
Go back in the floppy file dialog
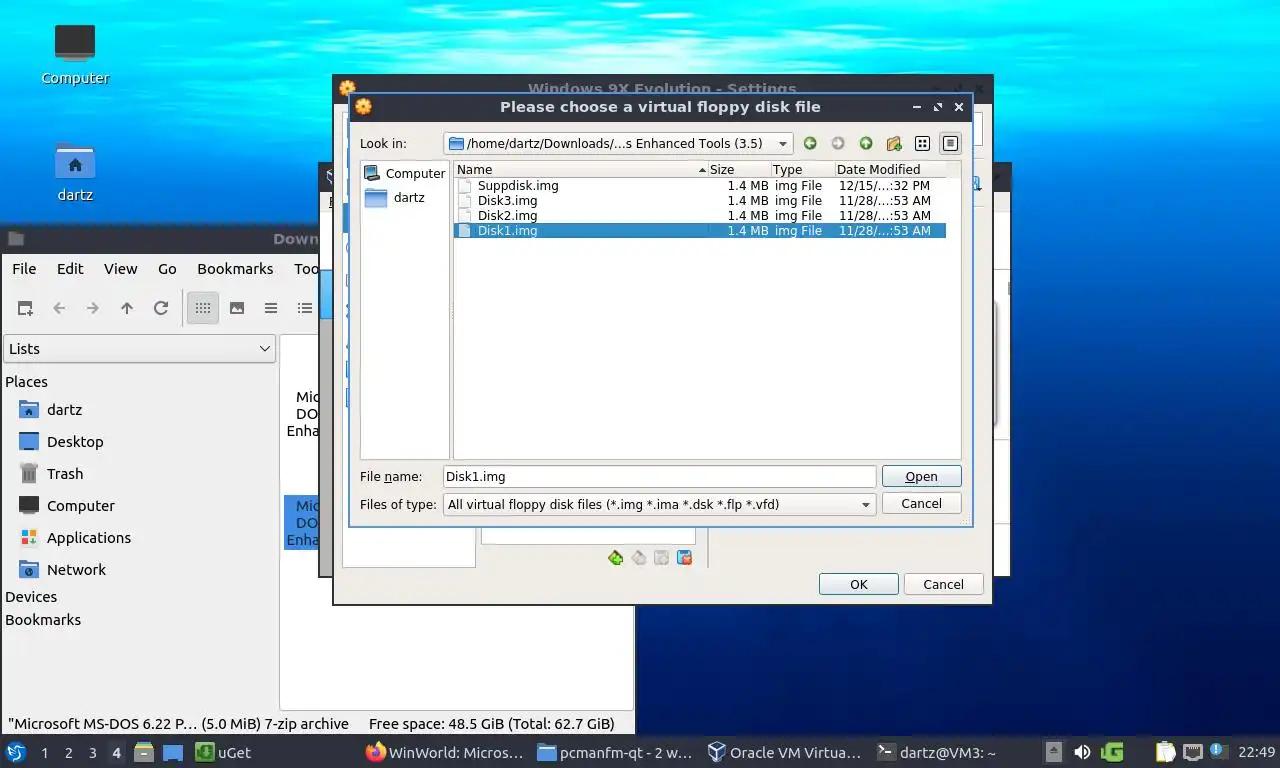(x=810, y=143)
